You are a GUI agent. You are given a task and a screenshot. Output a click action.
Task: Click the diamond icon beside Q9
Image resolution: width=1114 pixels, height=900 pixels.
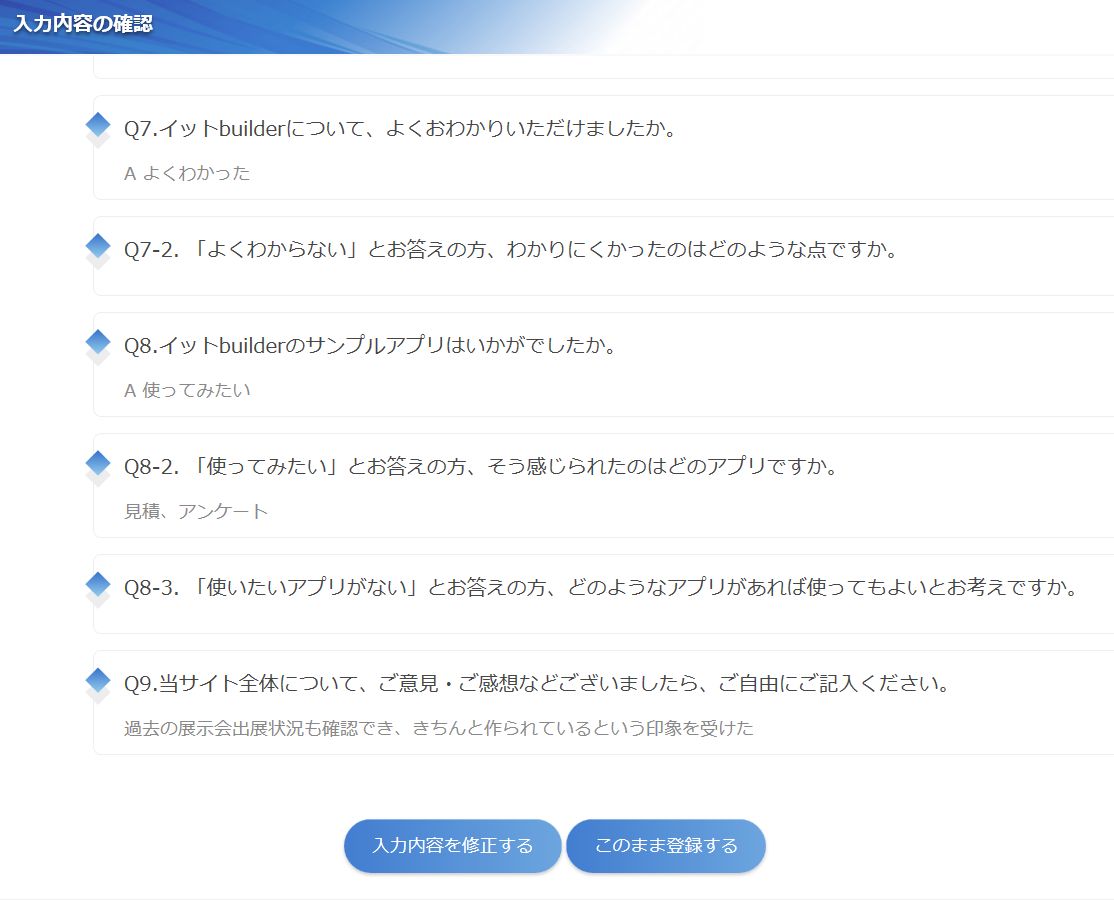pos(98,681)
